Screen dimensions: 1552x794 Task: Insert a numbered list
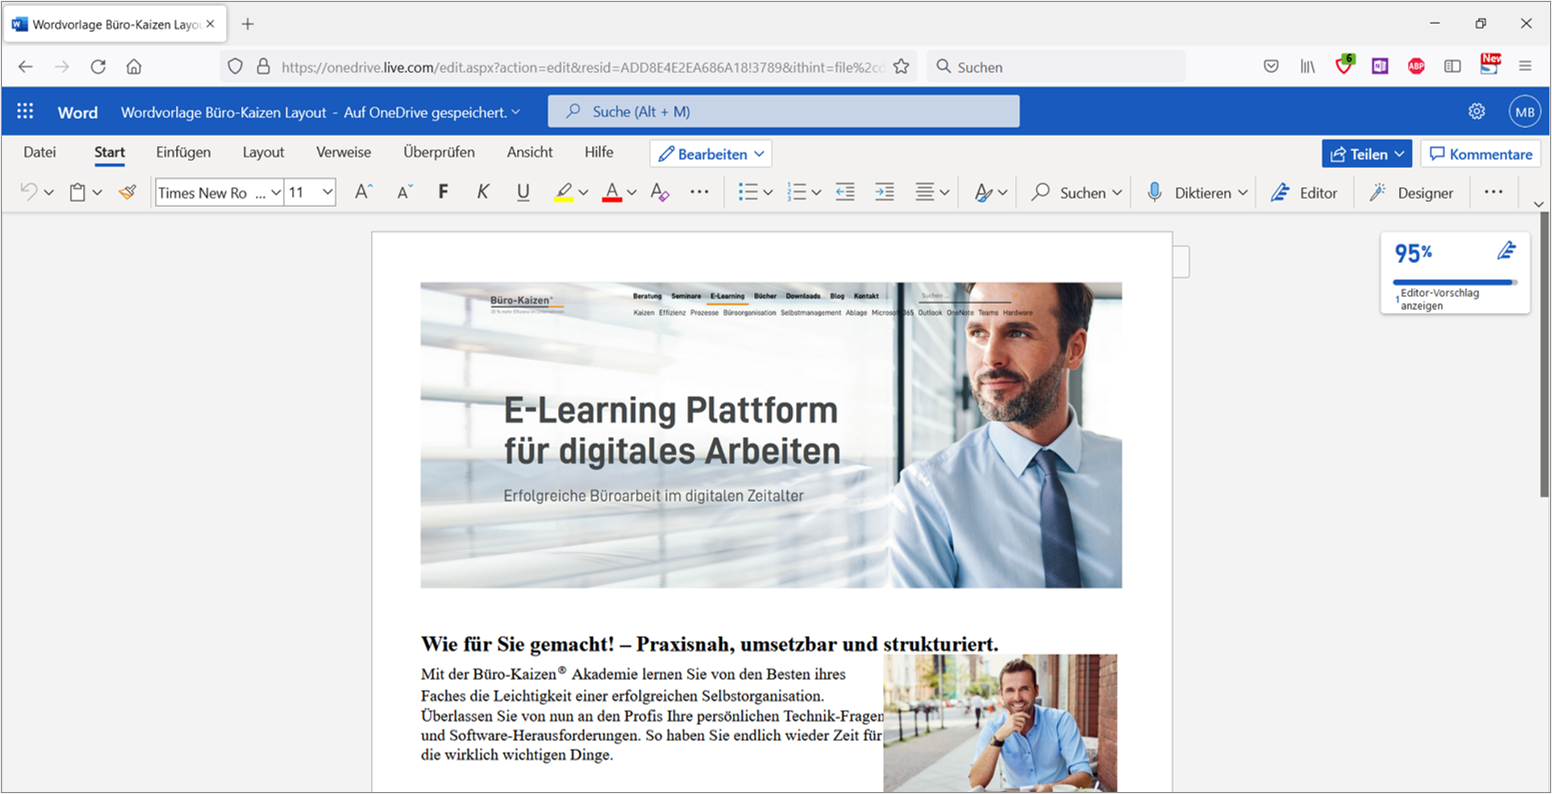tap(797, 192)
